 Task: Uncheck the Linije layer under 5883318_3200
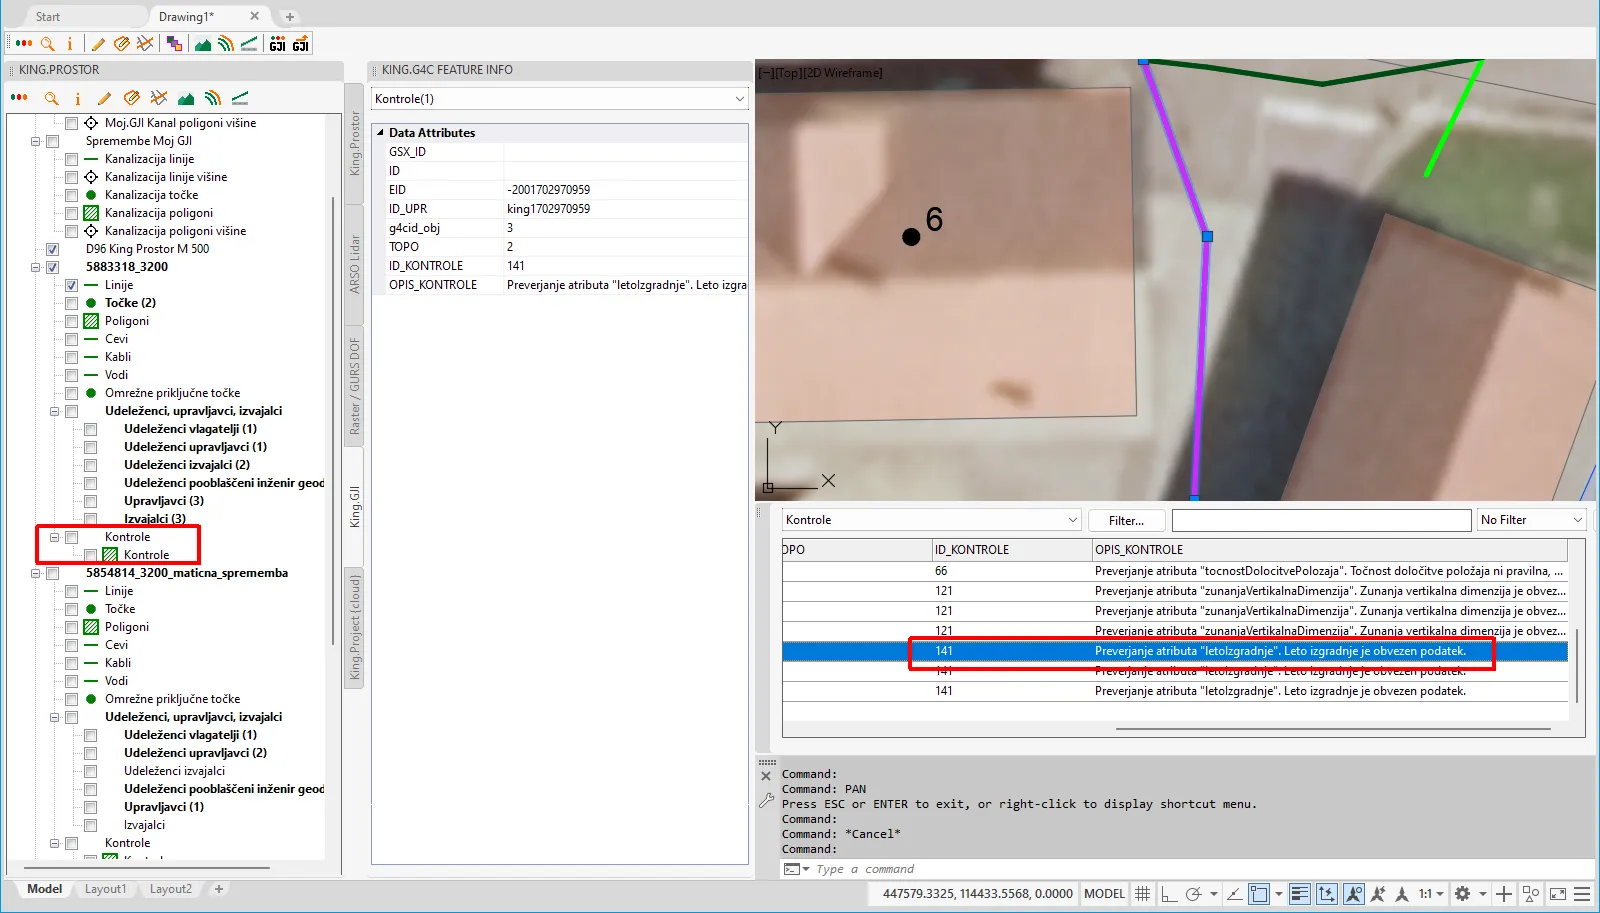tap(72, 285)
